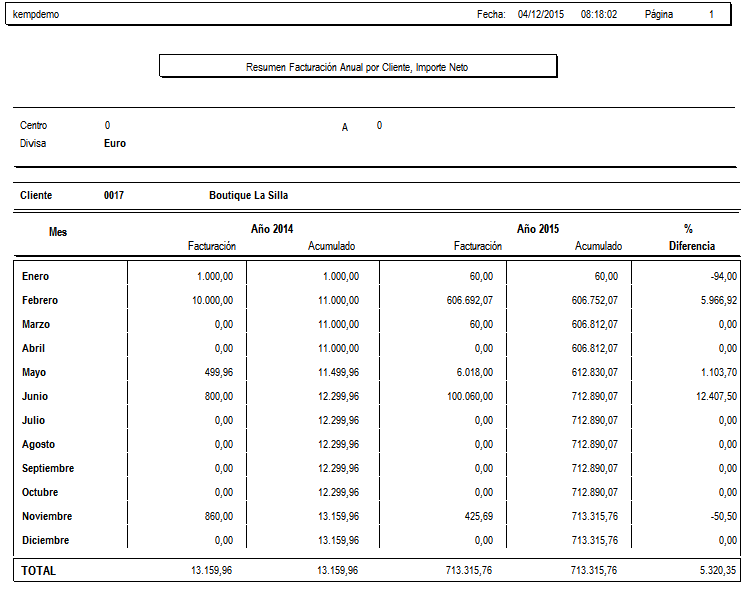The image size is (747, 590).
Task: Click Febrero accumulated value 606.752,07
Action: click(595, 300)
